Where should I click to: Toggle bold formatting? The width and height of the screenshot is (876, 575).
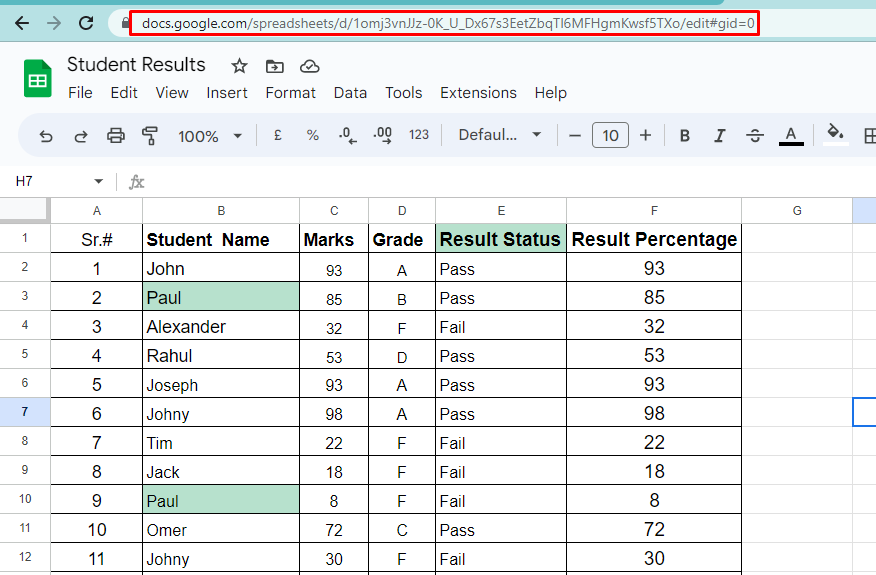684,136
